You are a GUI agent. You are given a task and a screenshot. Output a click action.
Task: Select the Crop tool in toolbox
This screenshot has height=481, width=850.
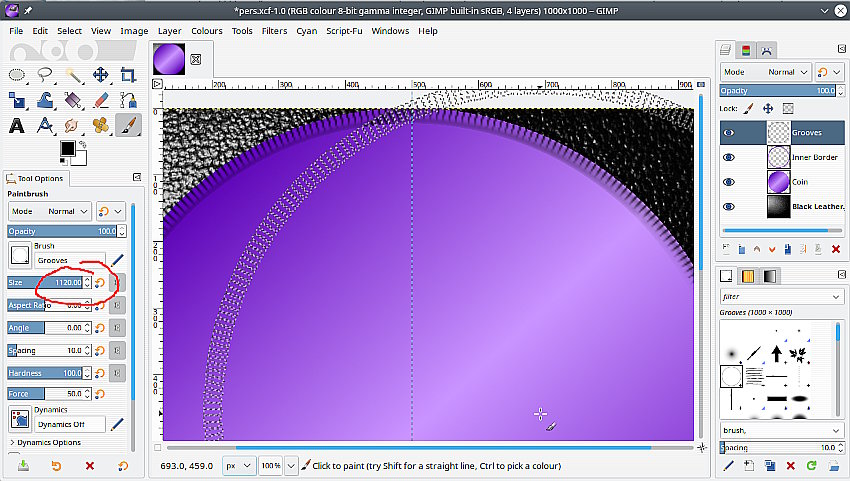tap(128, 75)
